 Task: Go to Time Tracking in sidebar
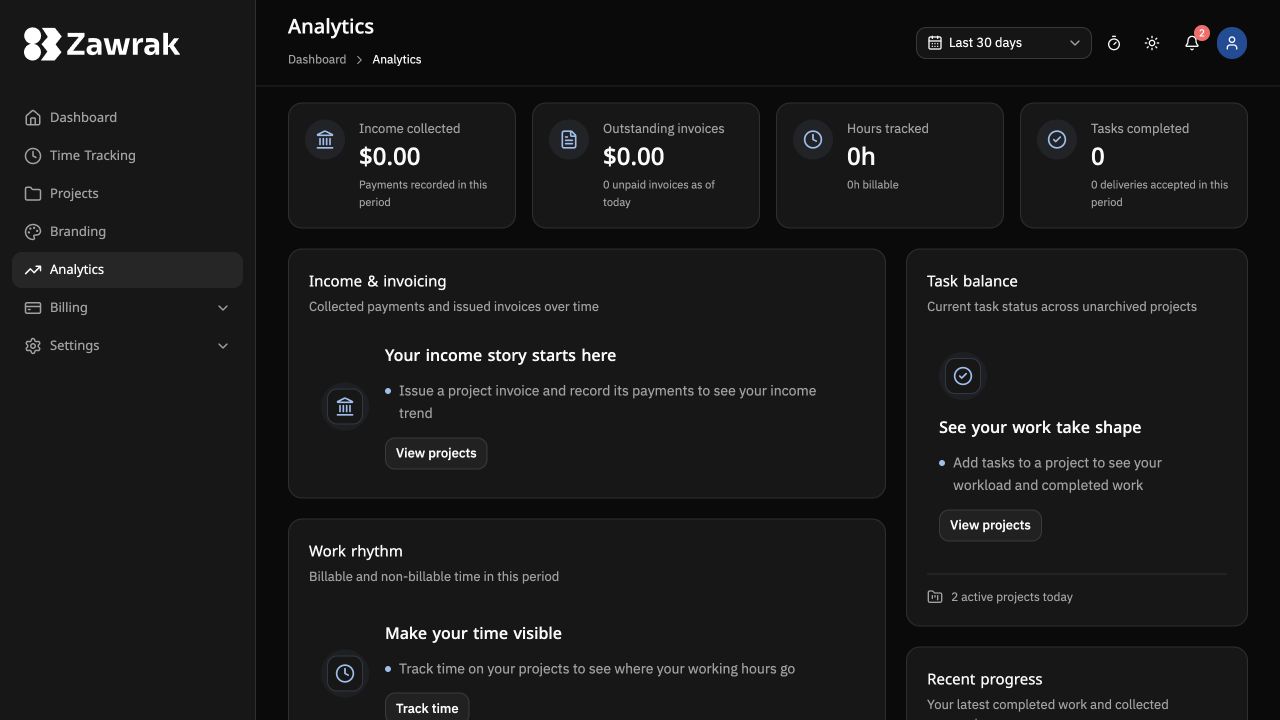click(x=127, y=155)
